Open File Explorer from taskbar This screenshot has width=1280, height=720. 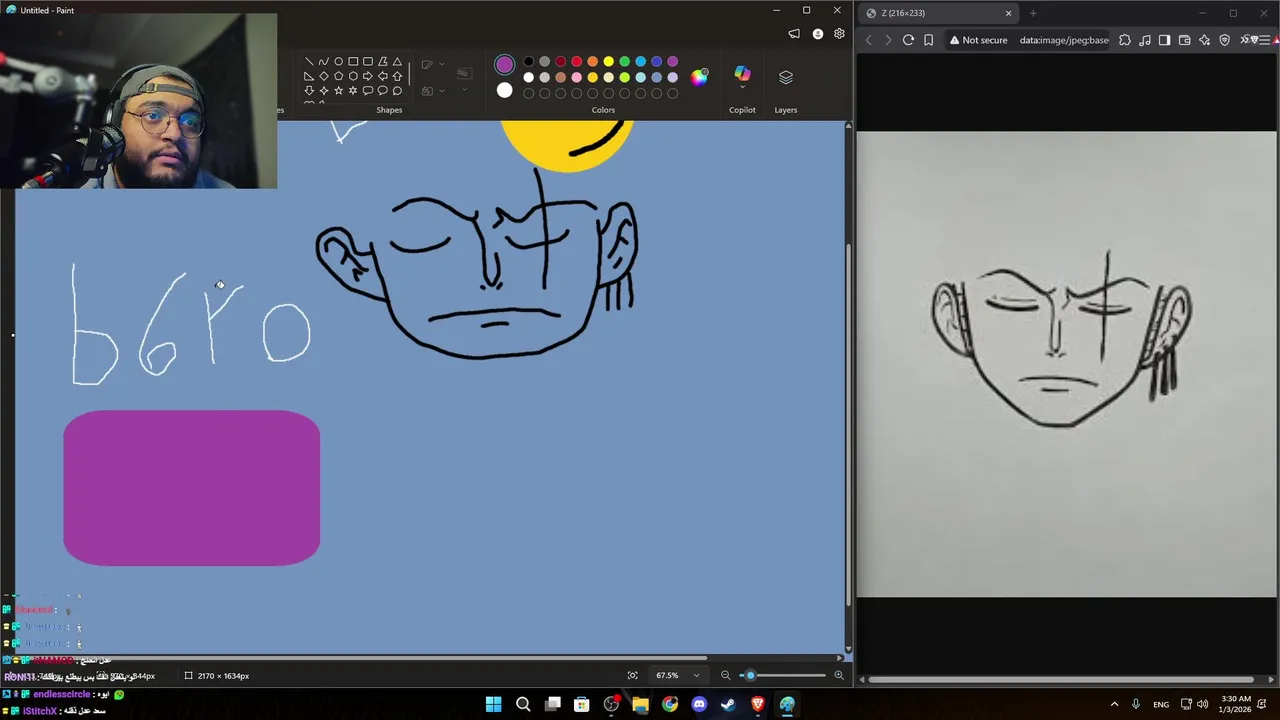(640, 704)
